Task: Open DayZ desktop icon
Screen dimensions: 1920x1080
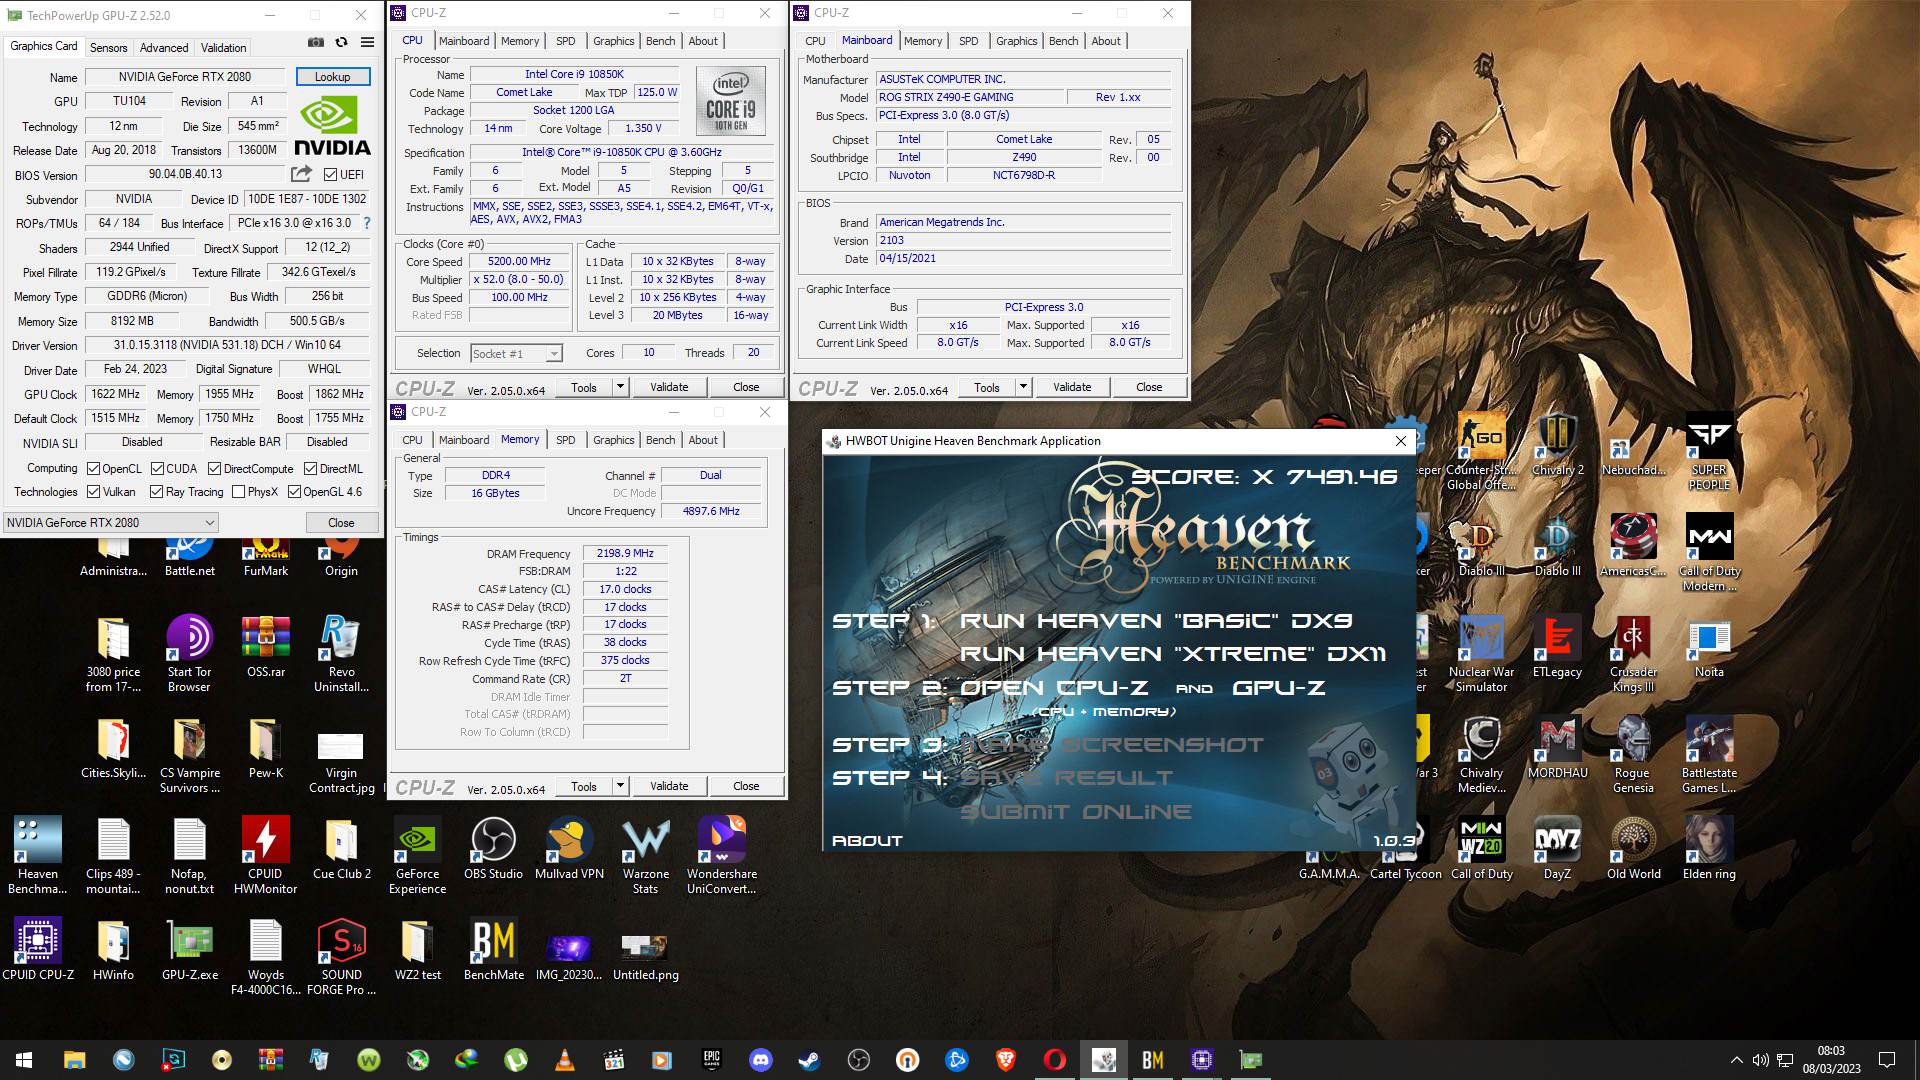Action: click(x=1557, y=848)
